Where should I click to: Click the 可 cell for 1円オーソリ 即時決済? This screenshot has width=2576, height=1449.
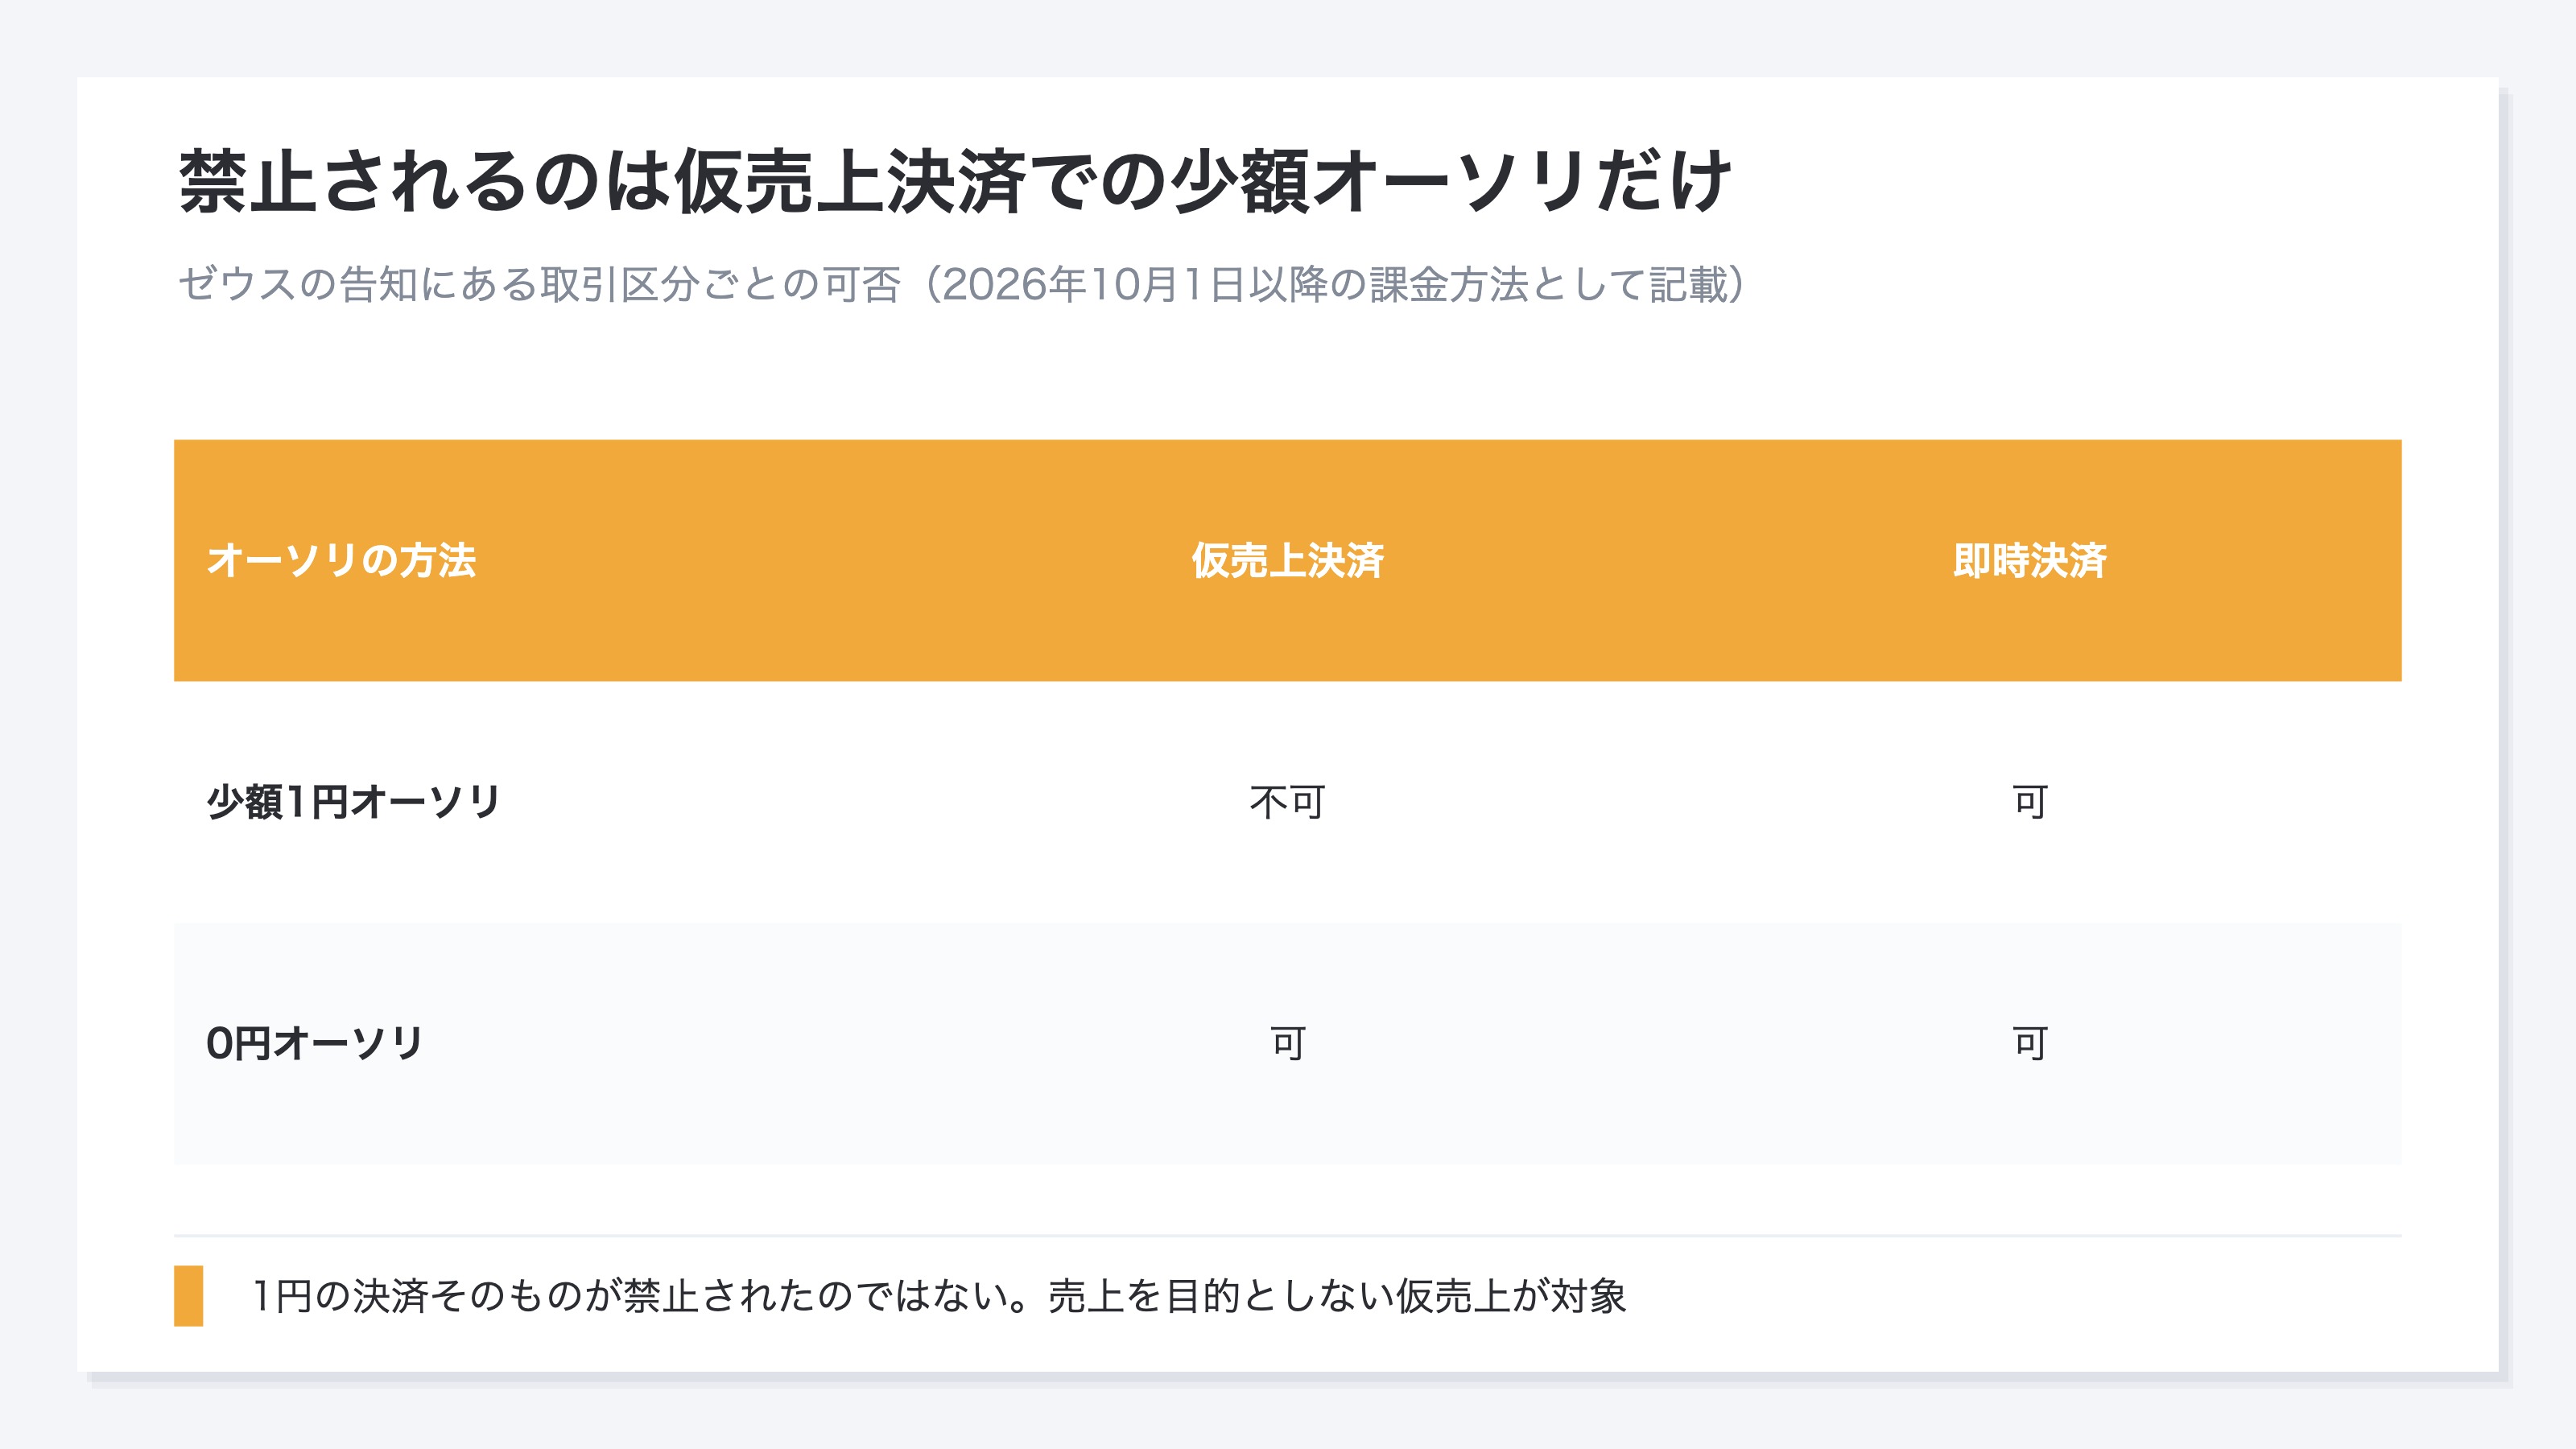click(x=2029, y=802)
